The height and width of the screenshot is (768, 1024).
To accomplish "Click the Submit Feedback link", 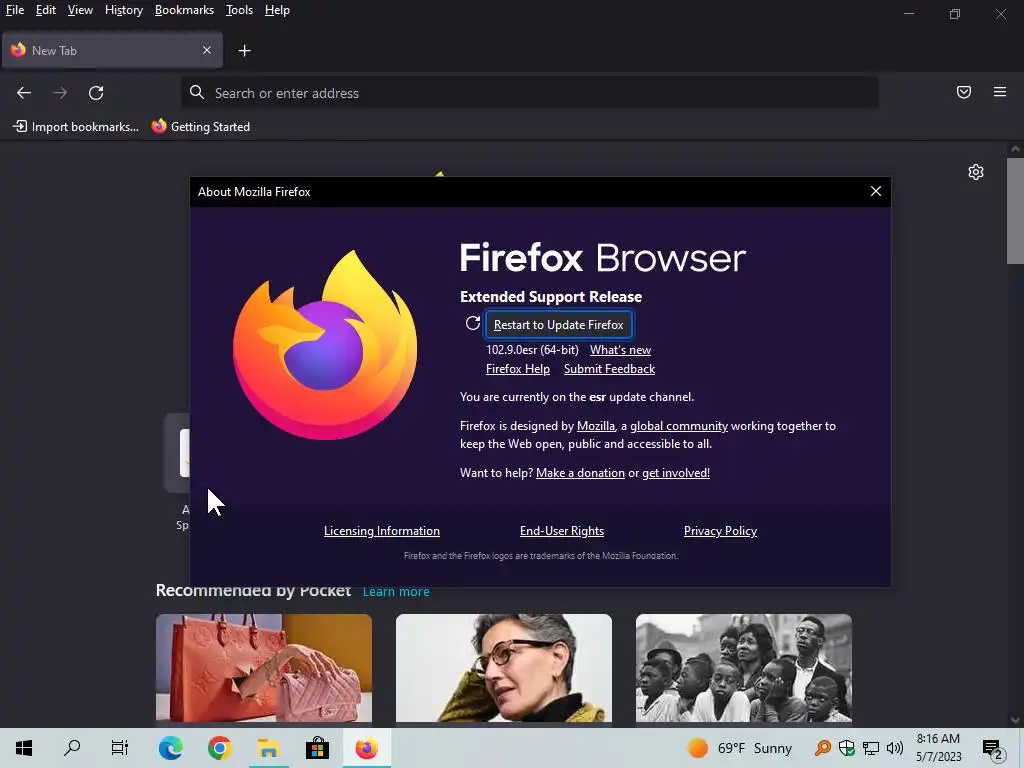I will pos(609,369).
